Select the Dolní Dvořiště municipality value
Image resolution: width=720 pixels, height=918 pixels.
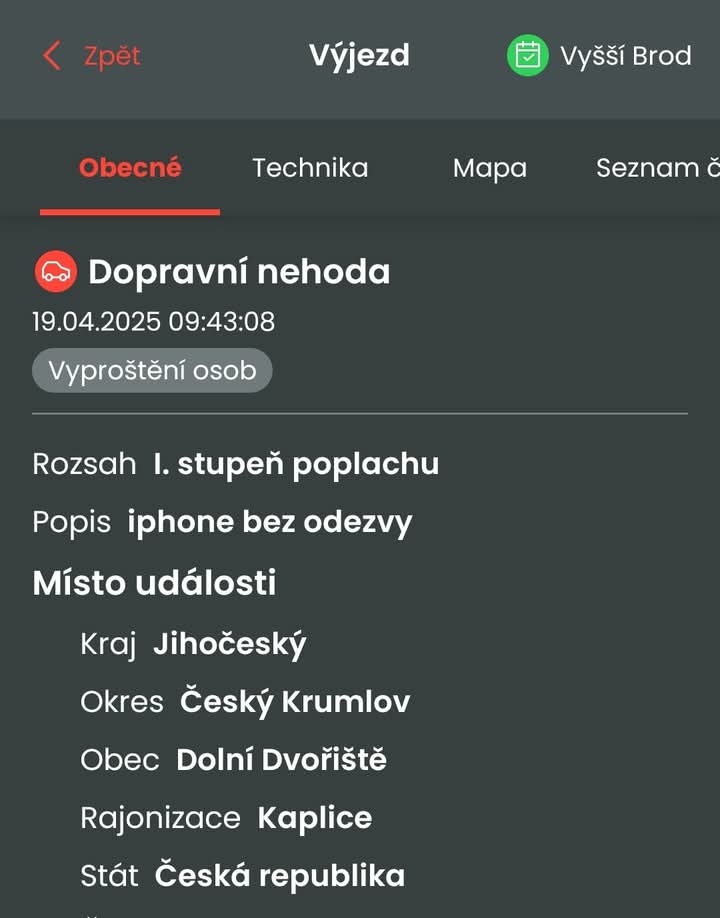(x=282, y=759)
